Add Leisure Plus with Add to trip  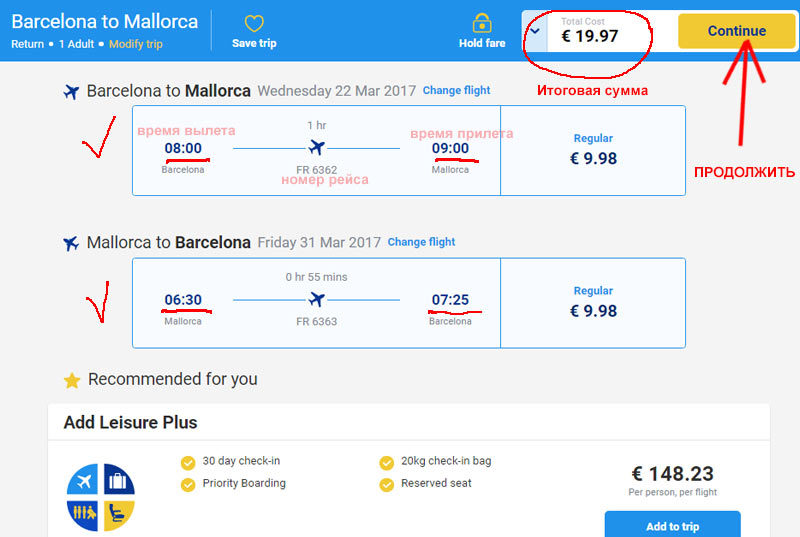(672, 525)
